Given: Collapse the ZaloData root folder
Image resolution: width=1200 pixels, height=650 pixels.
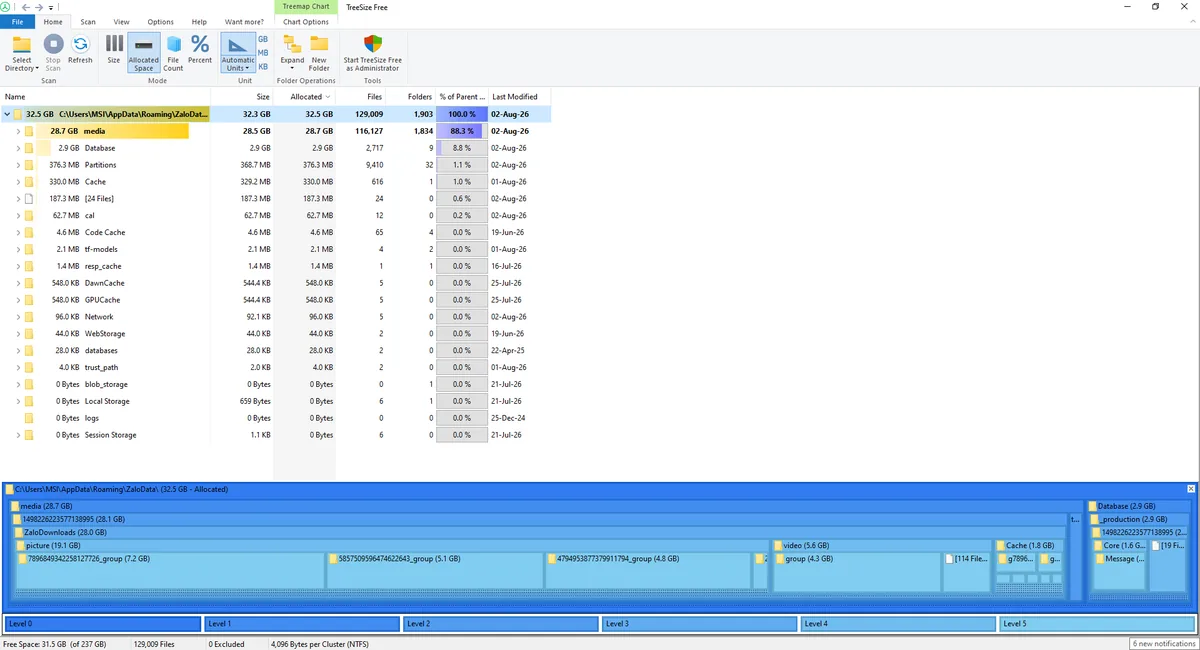Looking at the screenshot, I should [7, 114].
